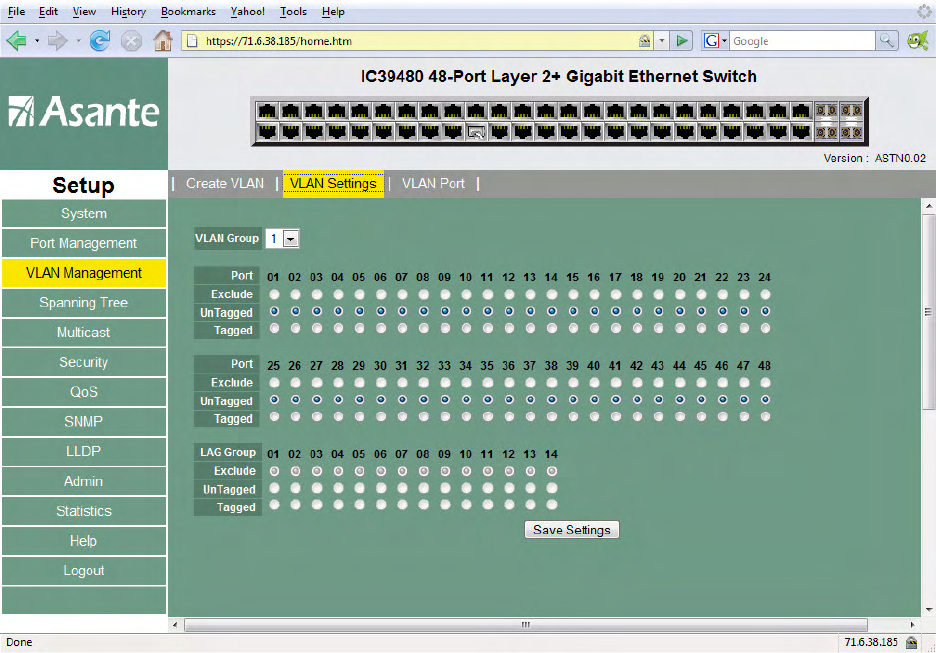The width and height of the screenshot is (936, 653).
Task: Switch to the VLAN Port tab
Action: [433, 183]
